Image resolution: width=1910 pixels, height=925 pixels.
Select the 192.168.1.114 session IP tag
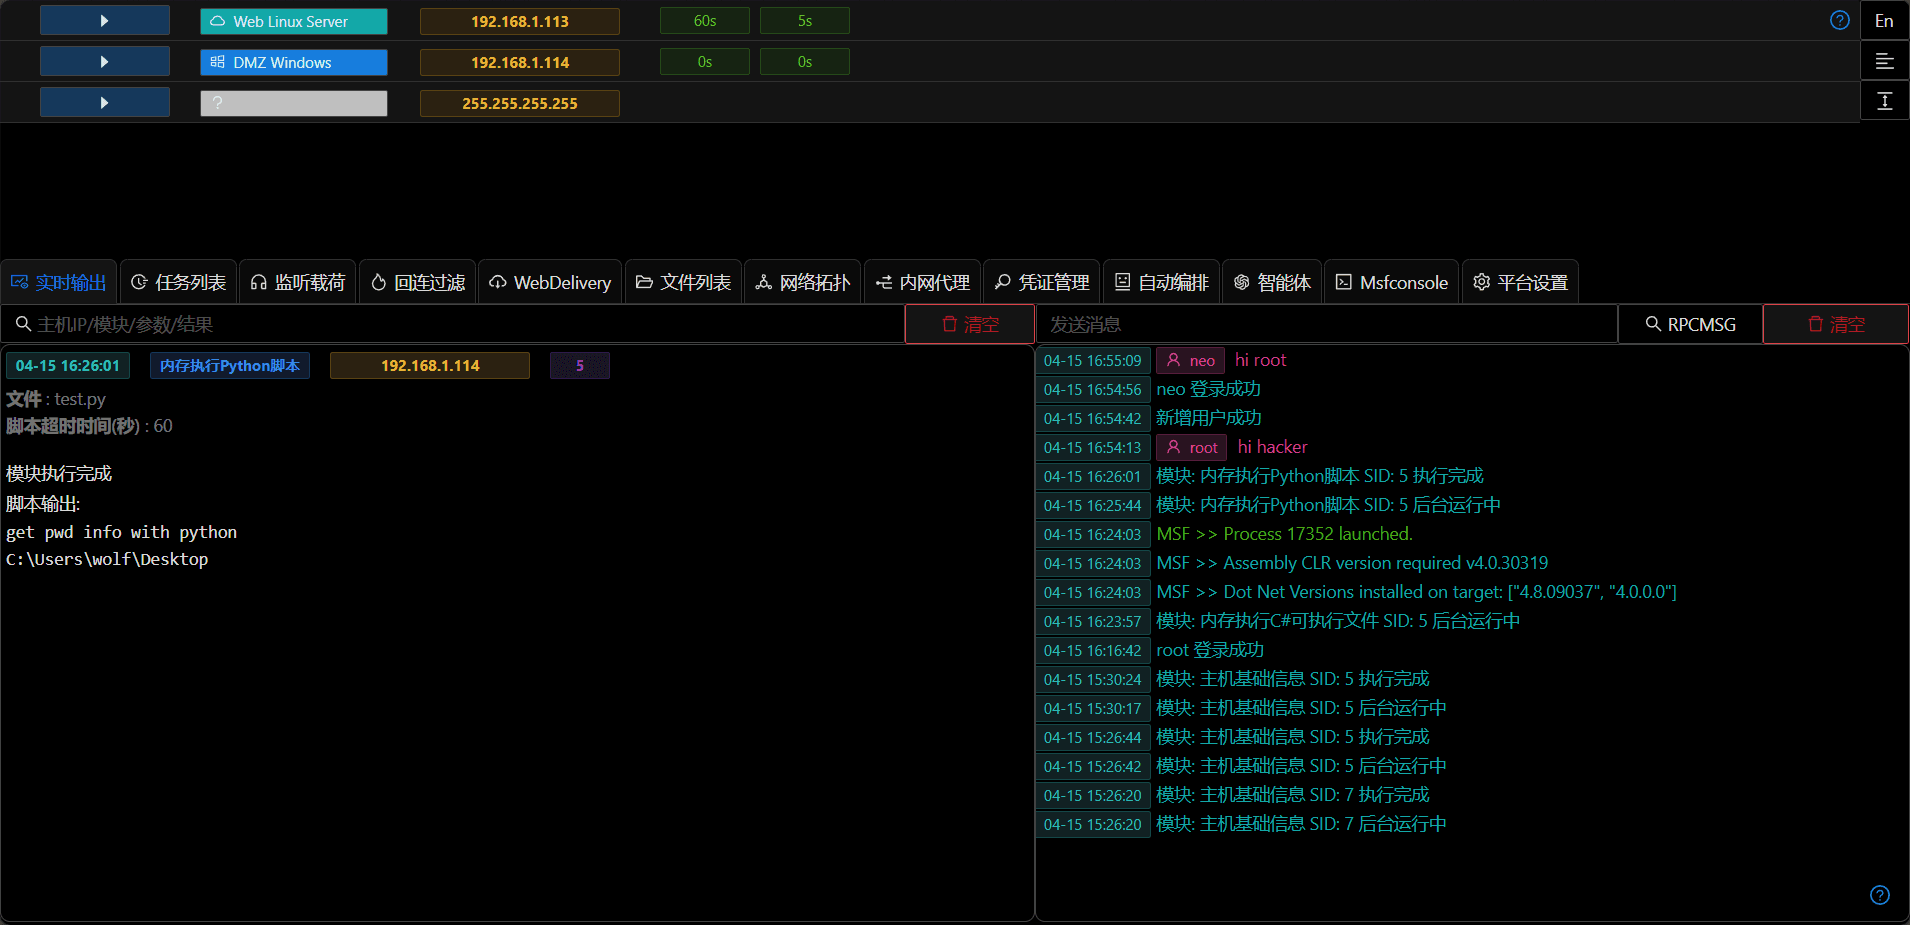pyautogui.click(x=519, y=62)
